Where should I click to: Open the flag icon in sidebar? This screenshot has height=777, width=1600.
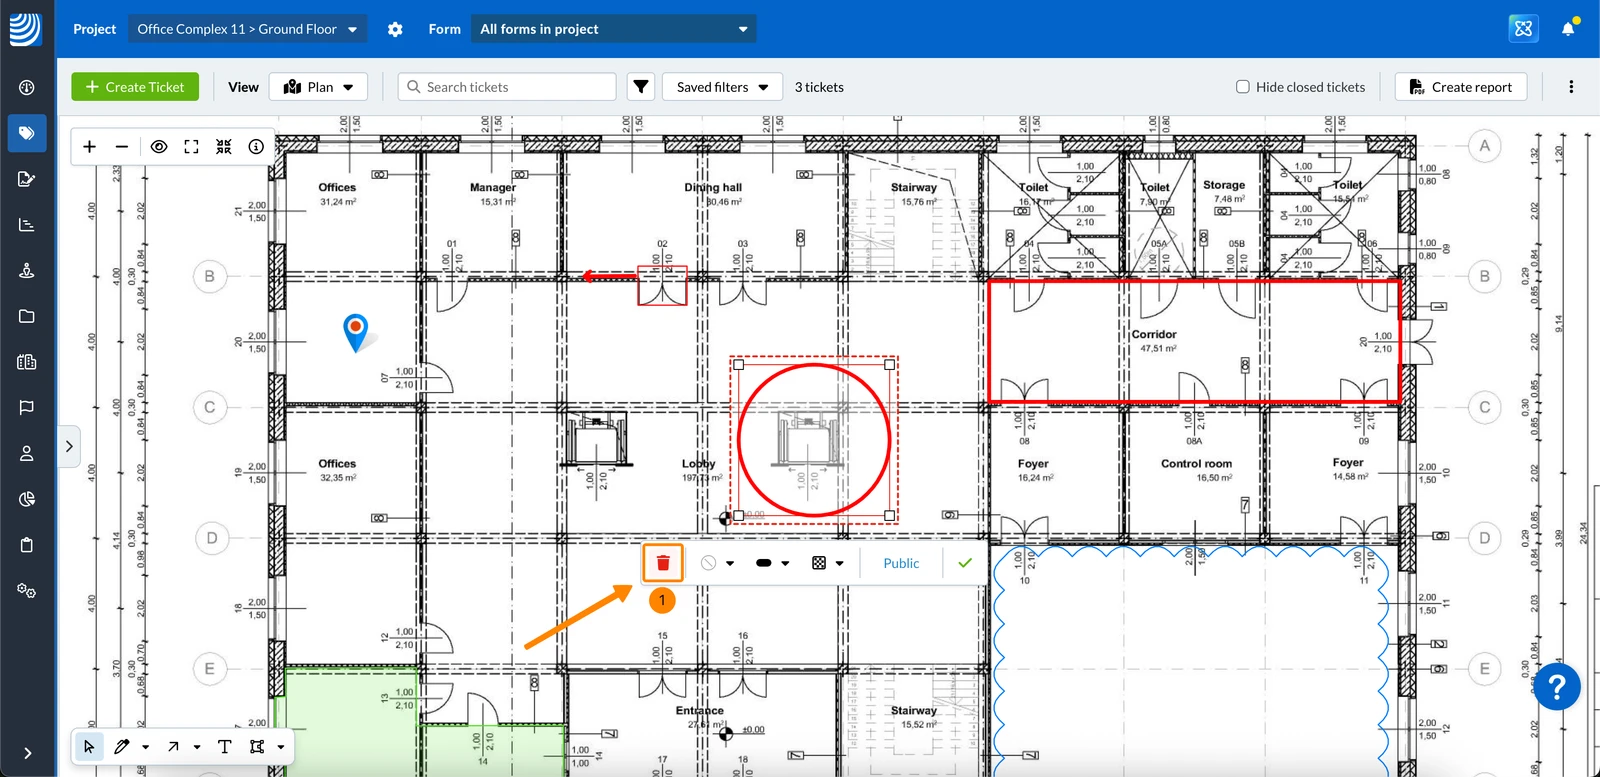tap(27, 407)
